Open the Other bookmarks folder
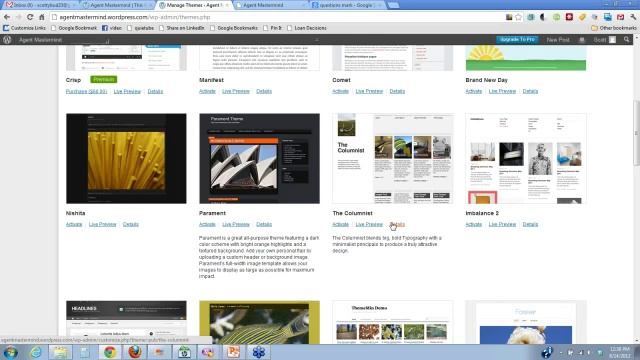The height and width of the screenshot is (360, 640). tap(614, 28)
